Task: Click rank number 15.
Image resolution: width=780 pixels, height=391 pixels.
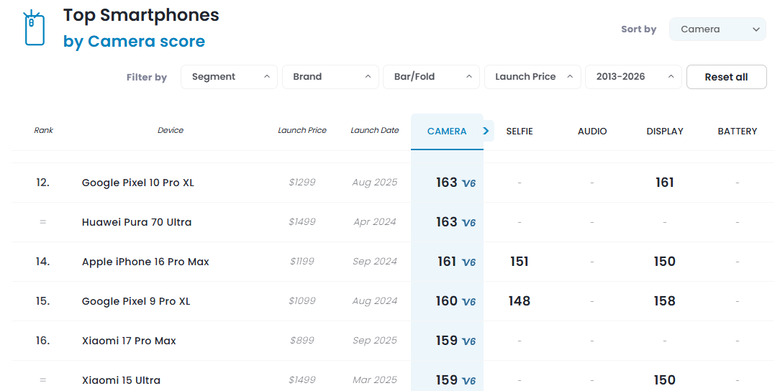Action: (43, 301)
